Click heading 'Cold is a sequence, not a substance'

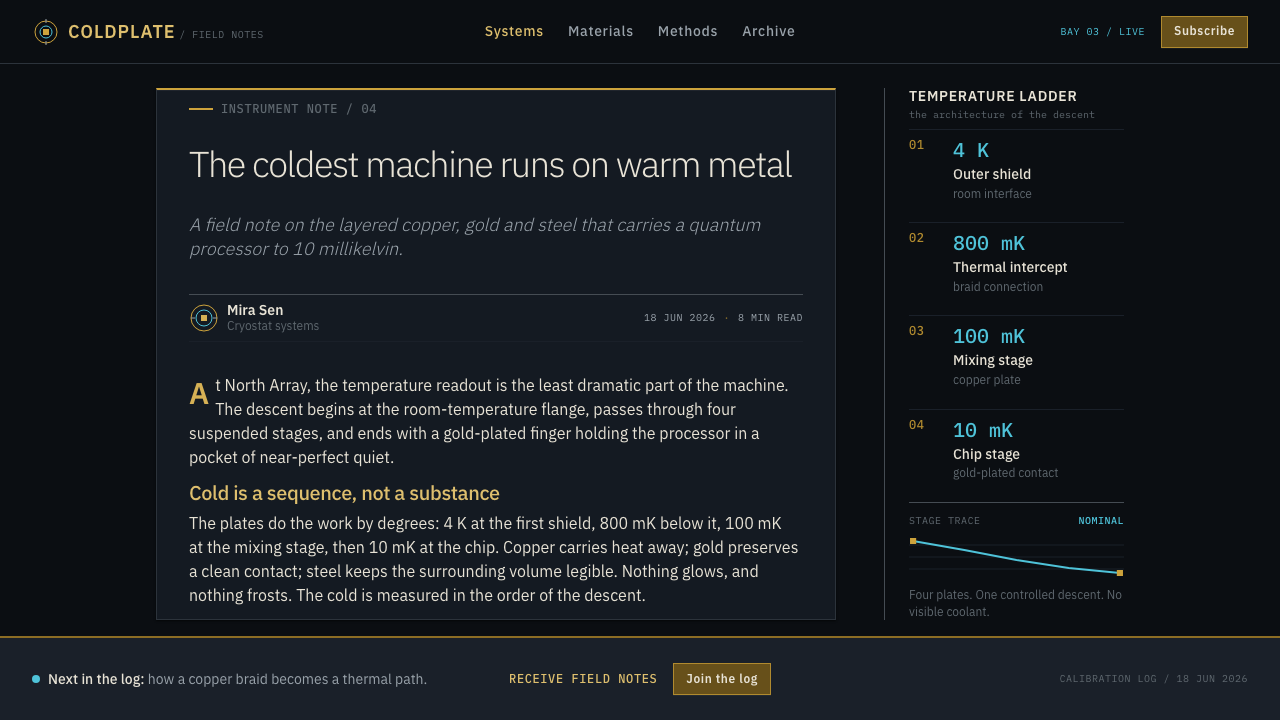[344, 493]
